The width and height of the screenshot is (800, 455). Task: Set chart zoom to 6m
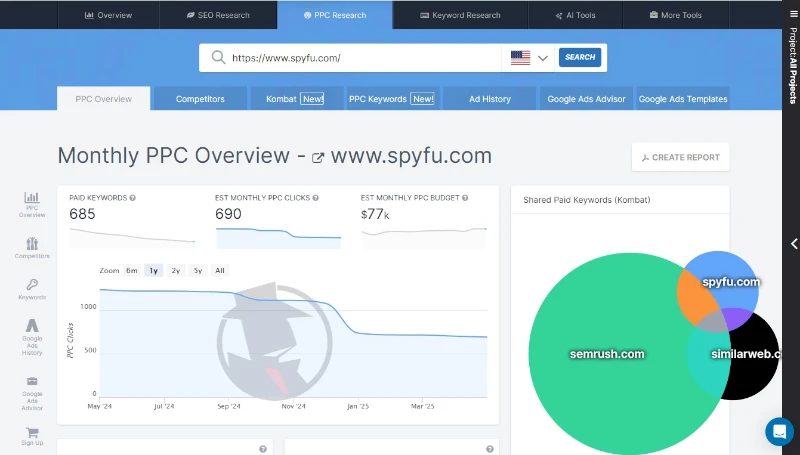point(132,270)
